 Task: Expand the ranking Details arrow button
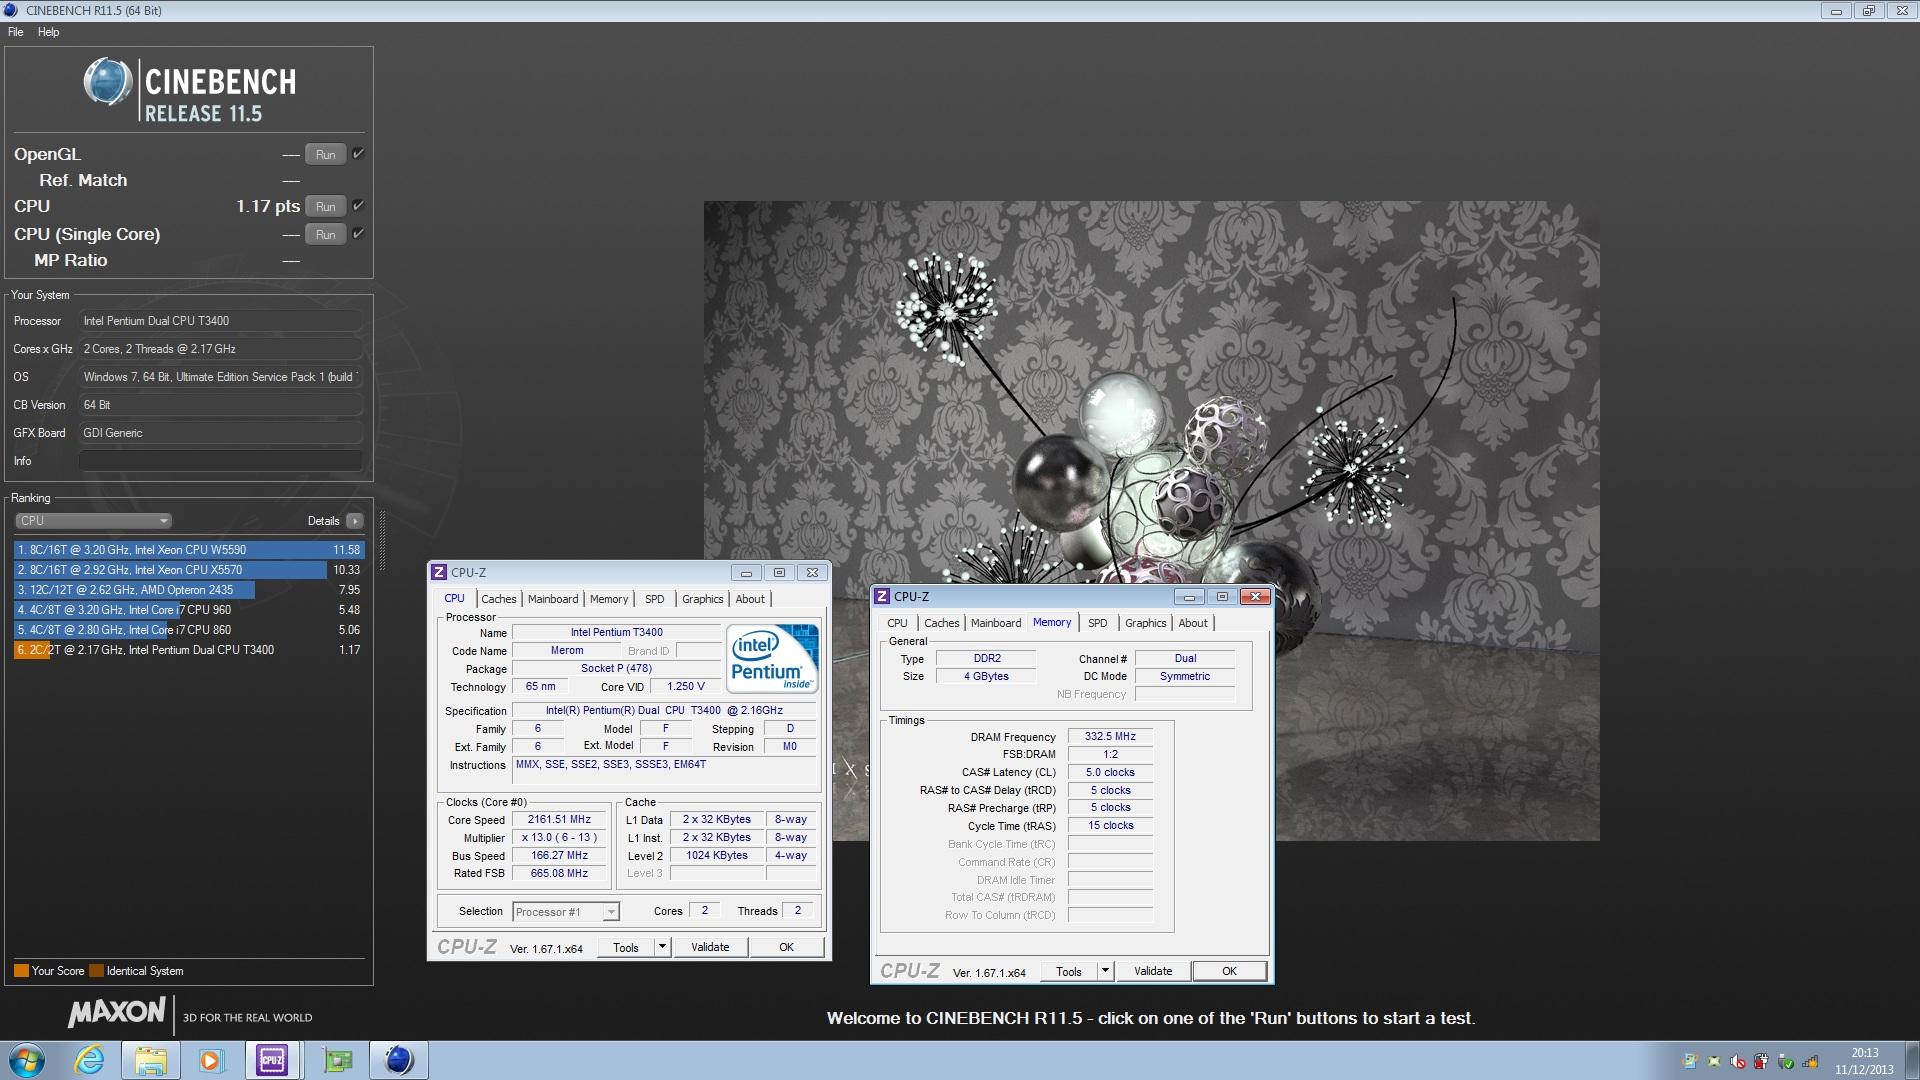[354, 521]
